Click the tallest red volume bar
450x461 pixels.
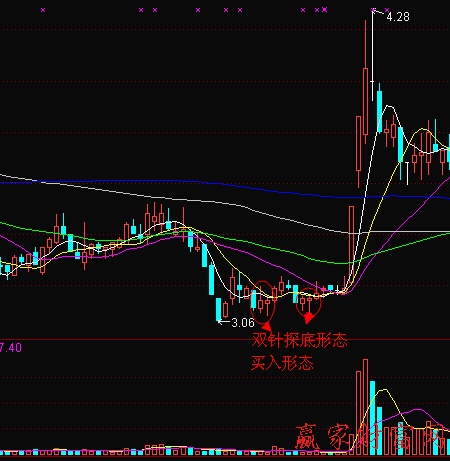(365, 407)
